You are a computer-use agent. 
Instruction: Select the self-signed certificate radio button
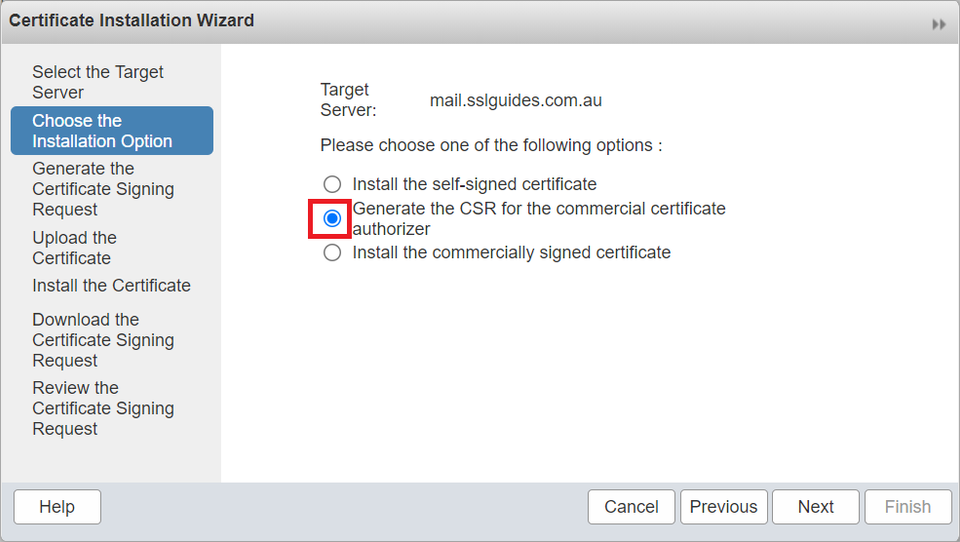pos(332,185)
